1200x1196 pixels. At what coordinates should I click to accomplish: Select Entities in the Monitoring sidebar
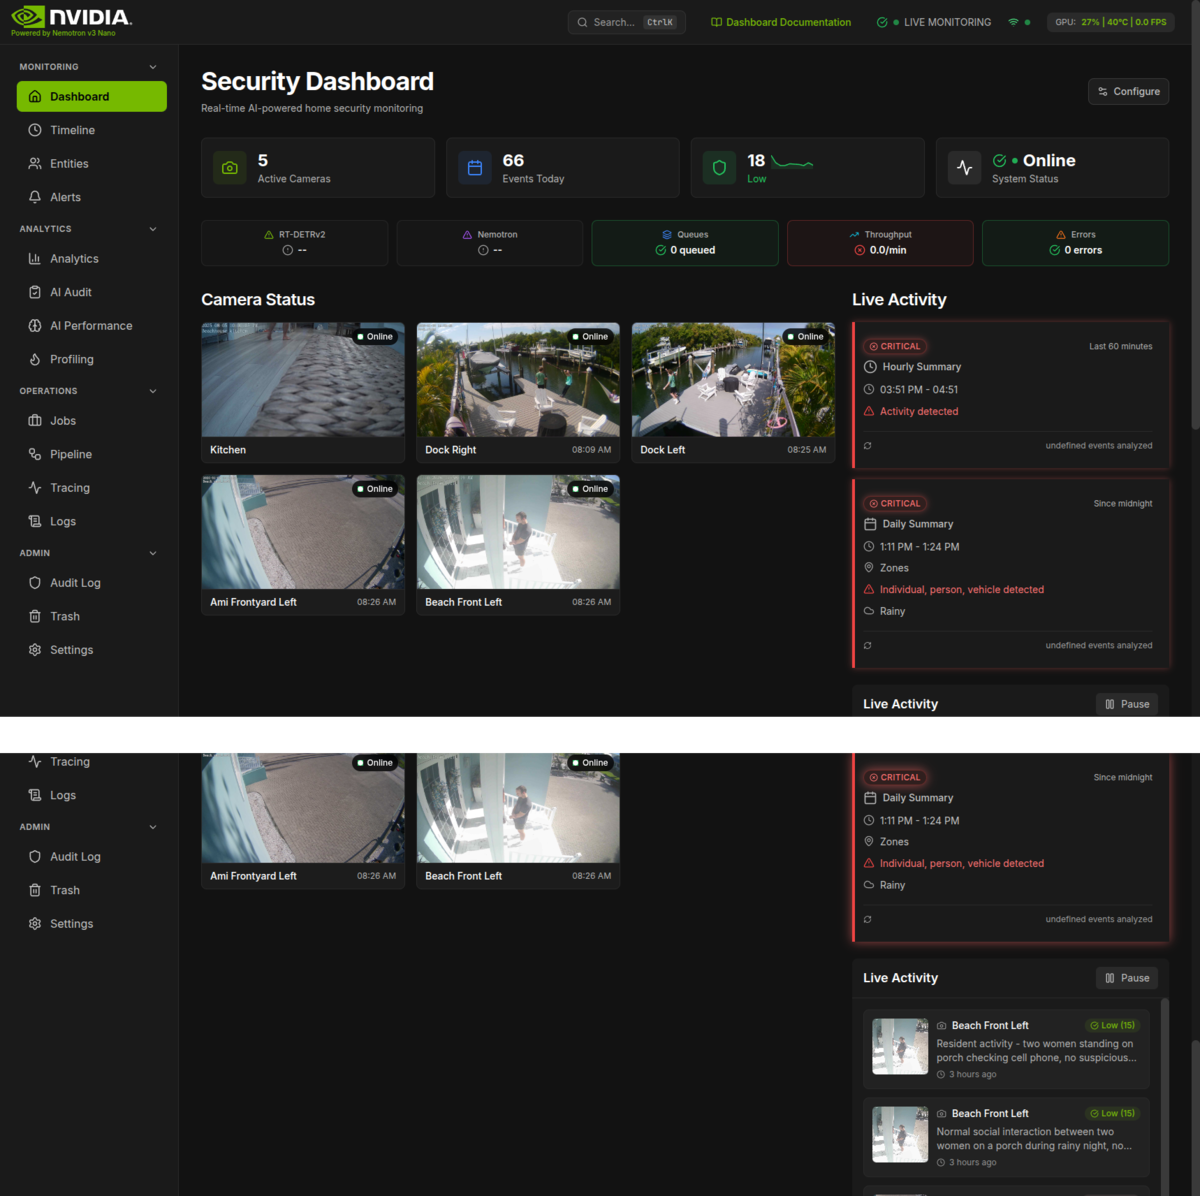70,163
